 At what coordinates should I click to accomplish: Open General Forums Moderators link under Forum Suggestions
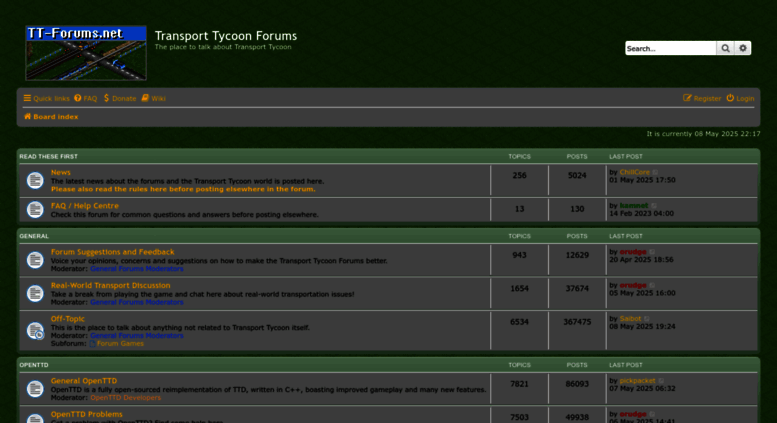click(137, 269)
